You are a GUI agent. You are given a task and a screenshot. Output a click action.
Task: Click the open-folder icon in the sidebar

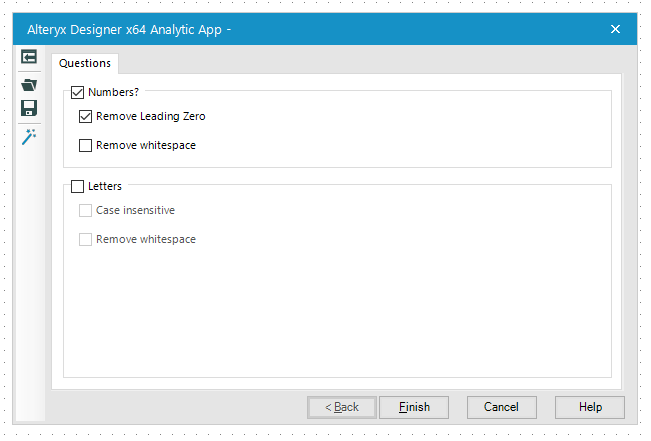coord(29,85)
